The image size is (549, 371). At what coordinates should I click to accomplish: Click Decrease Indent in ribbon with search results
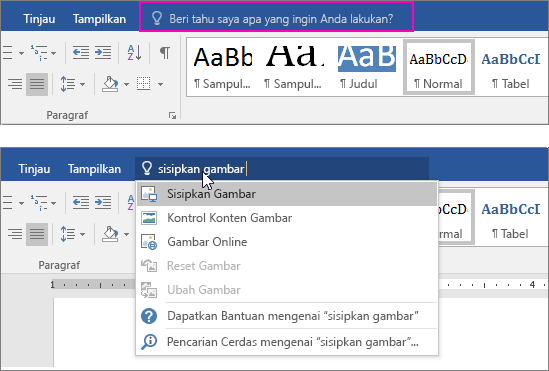pyautogui.click(x=81, y=203)
